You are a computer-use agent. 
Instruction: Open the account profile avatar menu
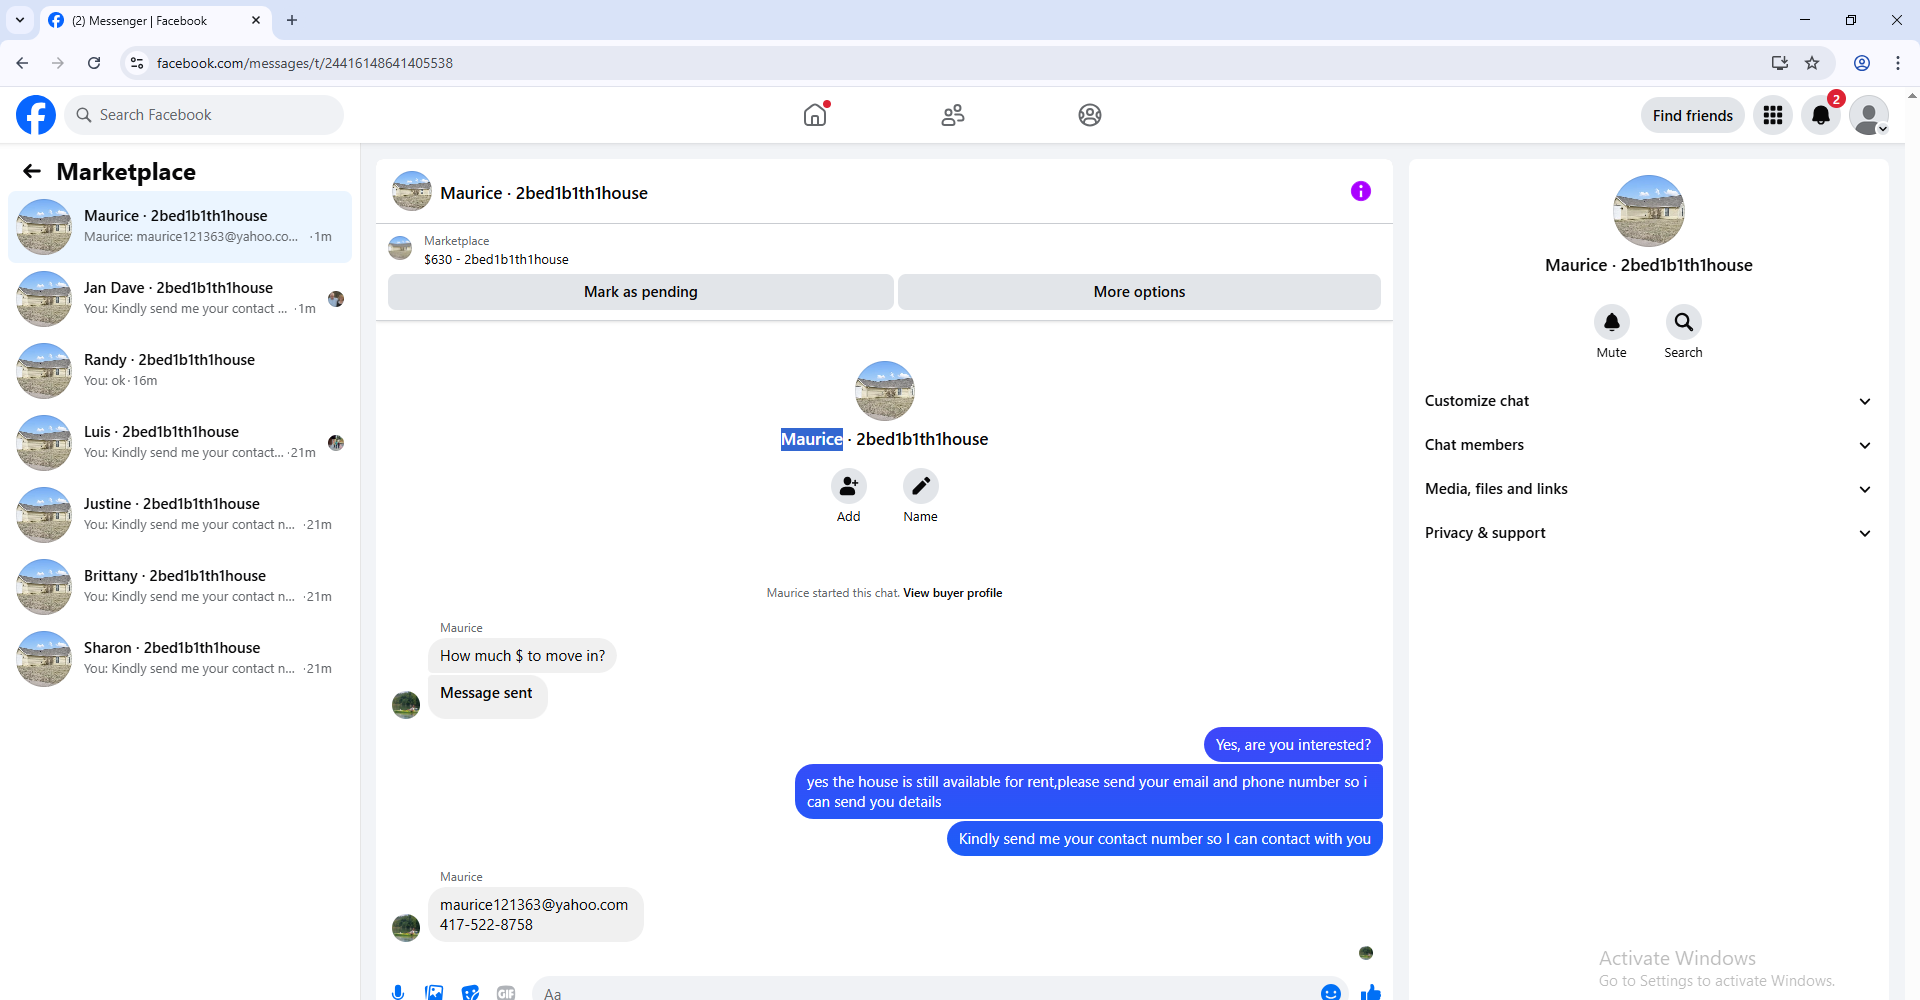coord(1869,115)
